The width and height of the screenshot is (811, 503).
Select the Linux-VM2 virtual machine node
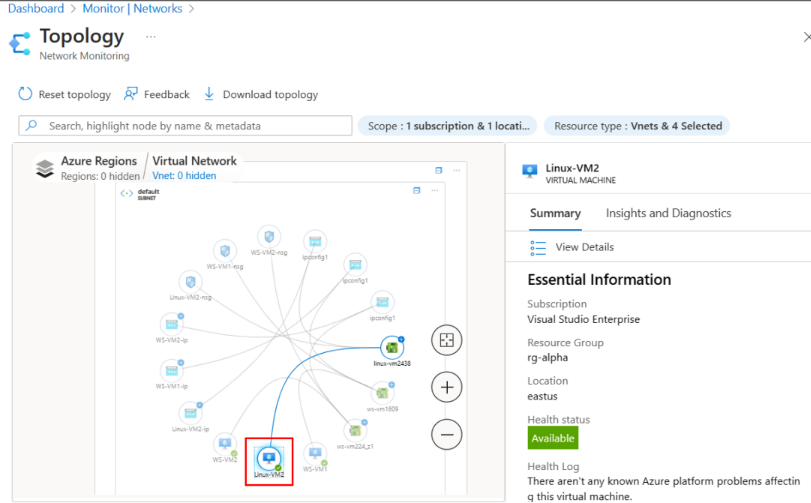(269, 458)
